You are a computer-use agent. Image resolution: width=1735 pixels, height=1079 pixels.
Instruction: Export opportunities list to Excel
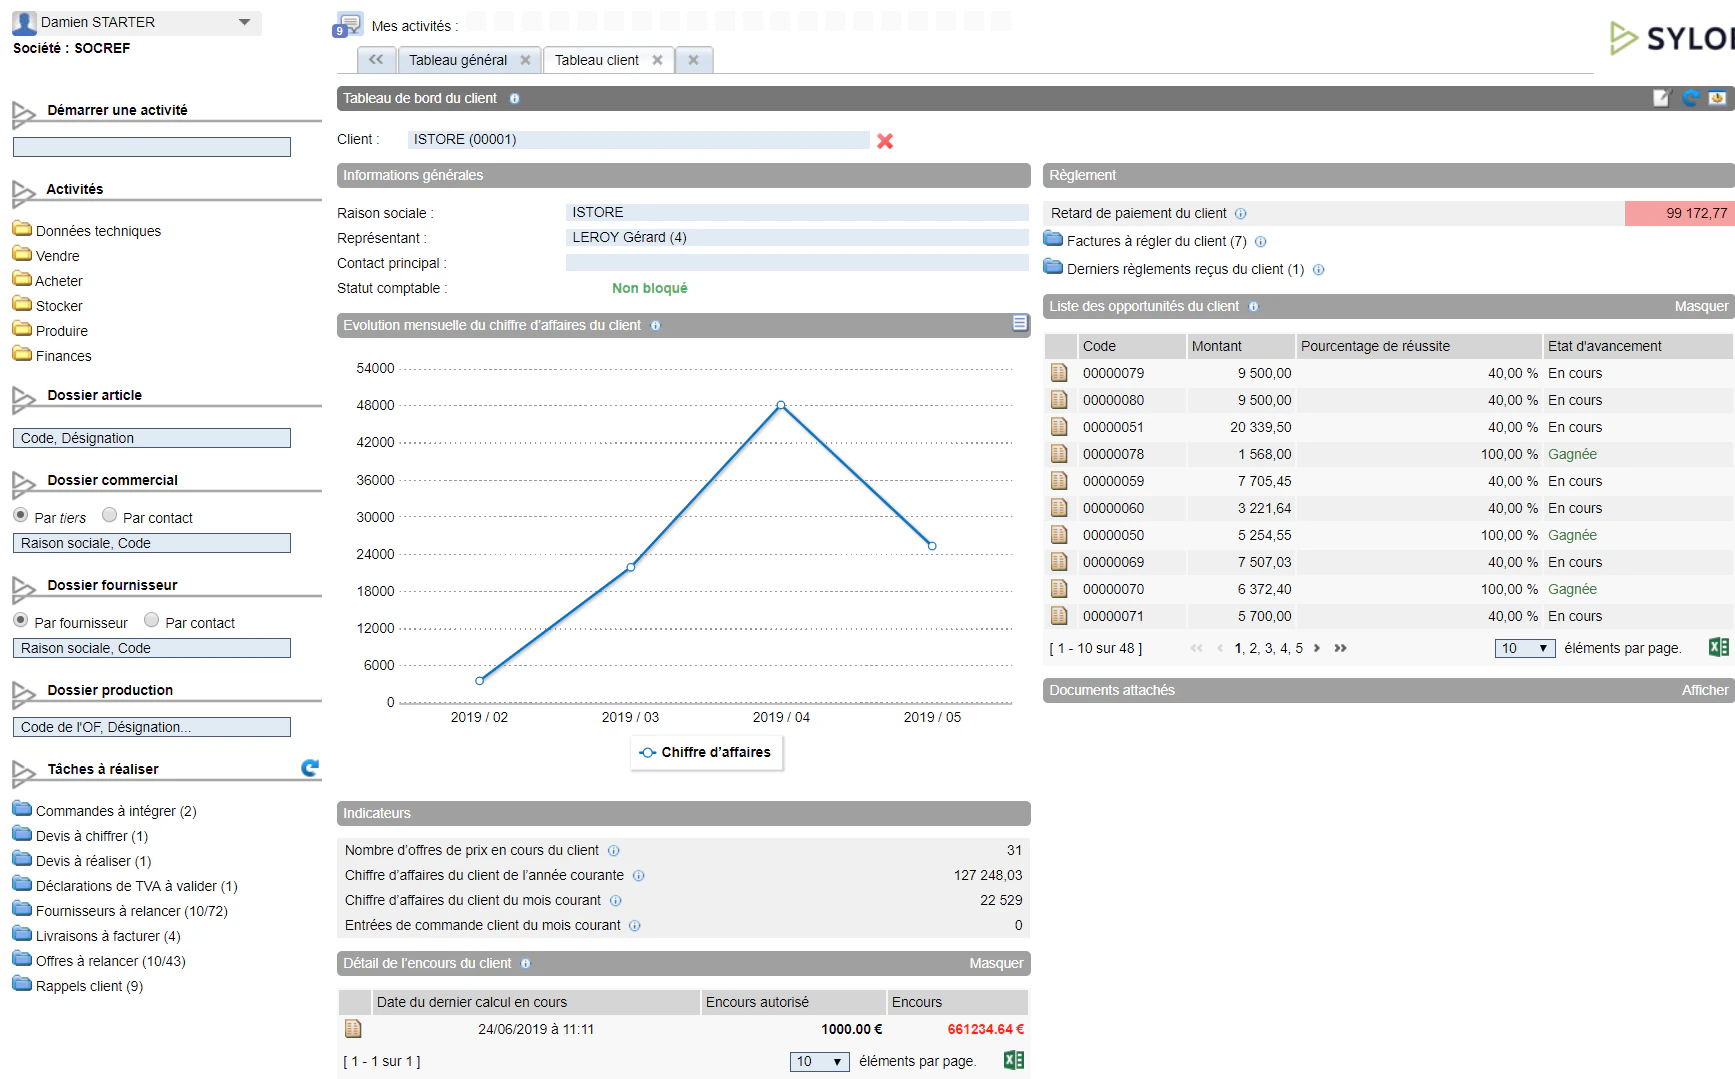click(x=1718, y=647)
